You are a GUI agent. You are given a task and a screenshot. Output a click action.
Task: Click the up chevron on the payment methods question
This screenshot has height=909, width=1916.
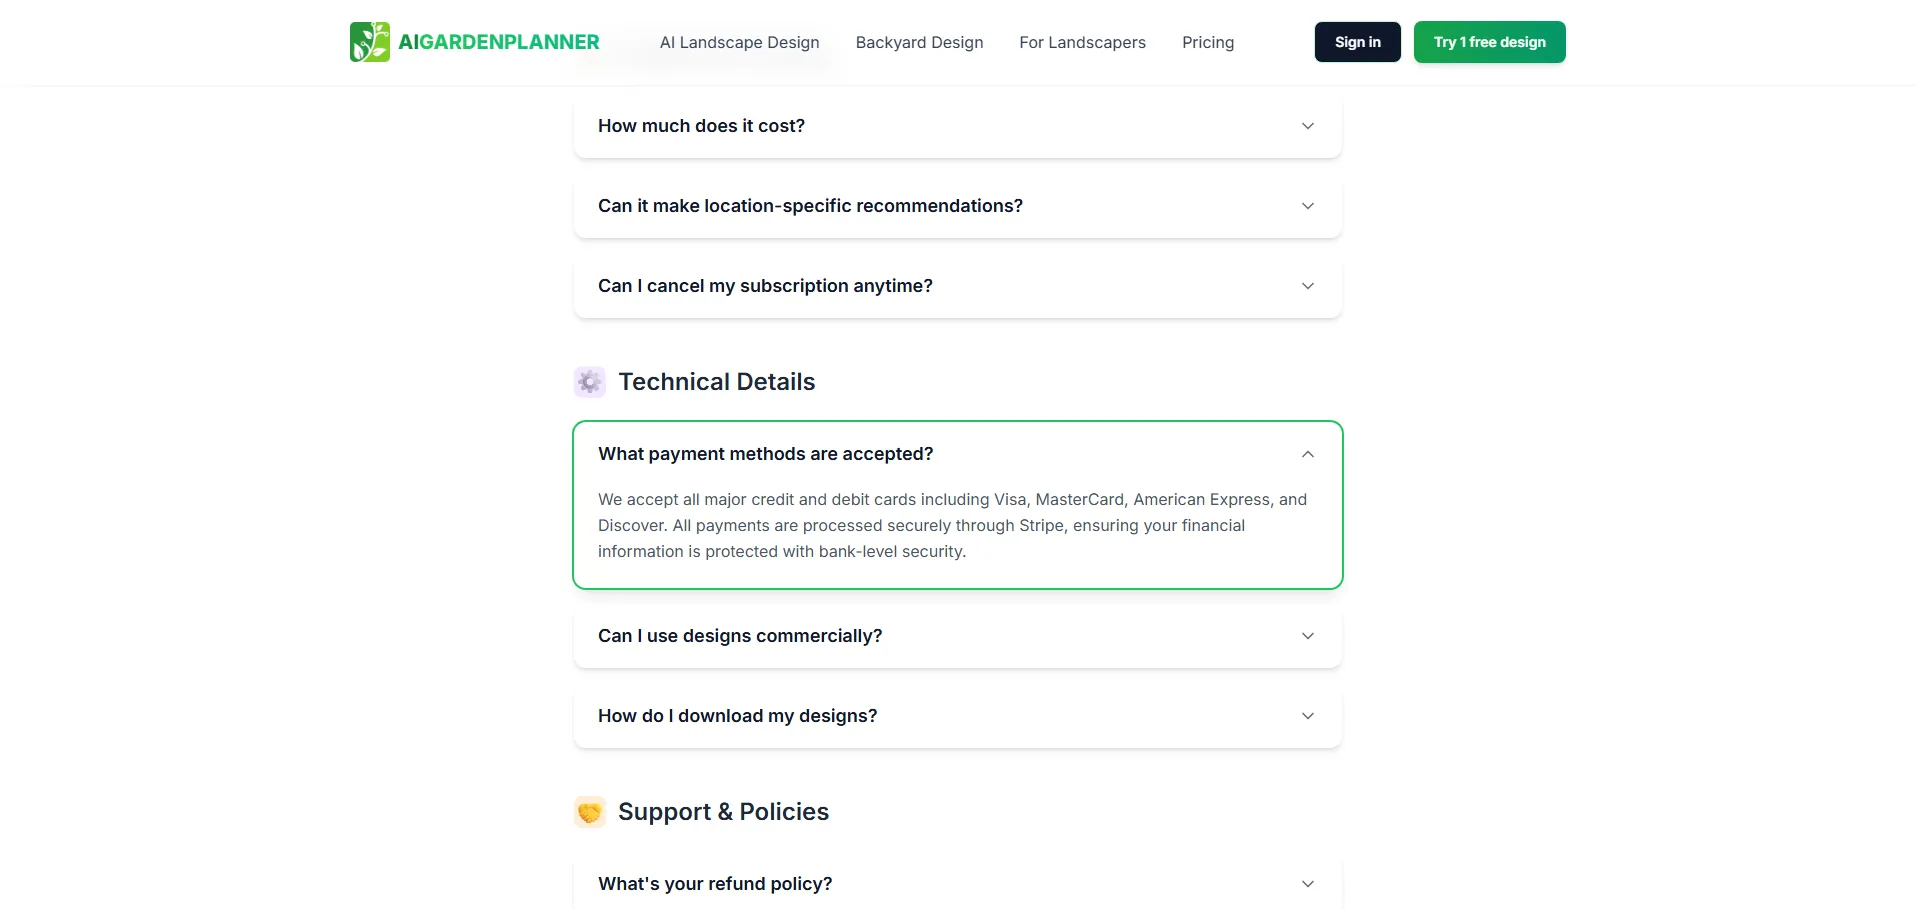(x=1307, y=454)
